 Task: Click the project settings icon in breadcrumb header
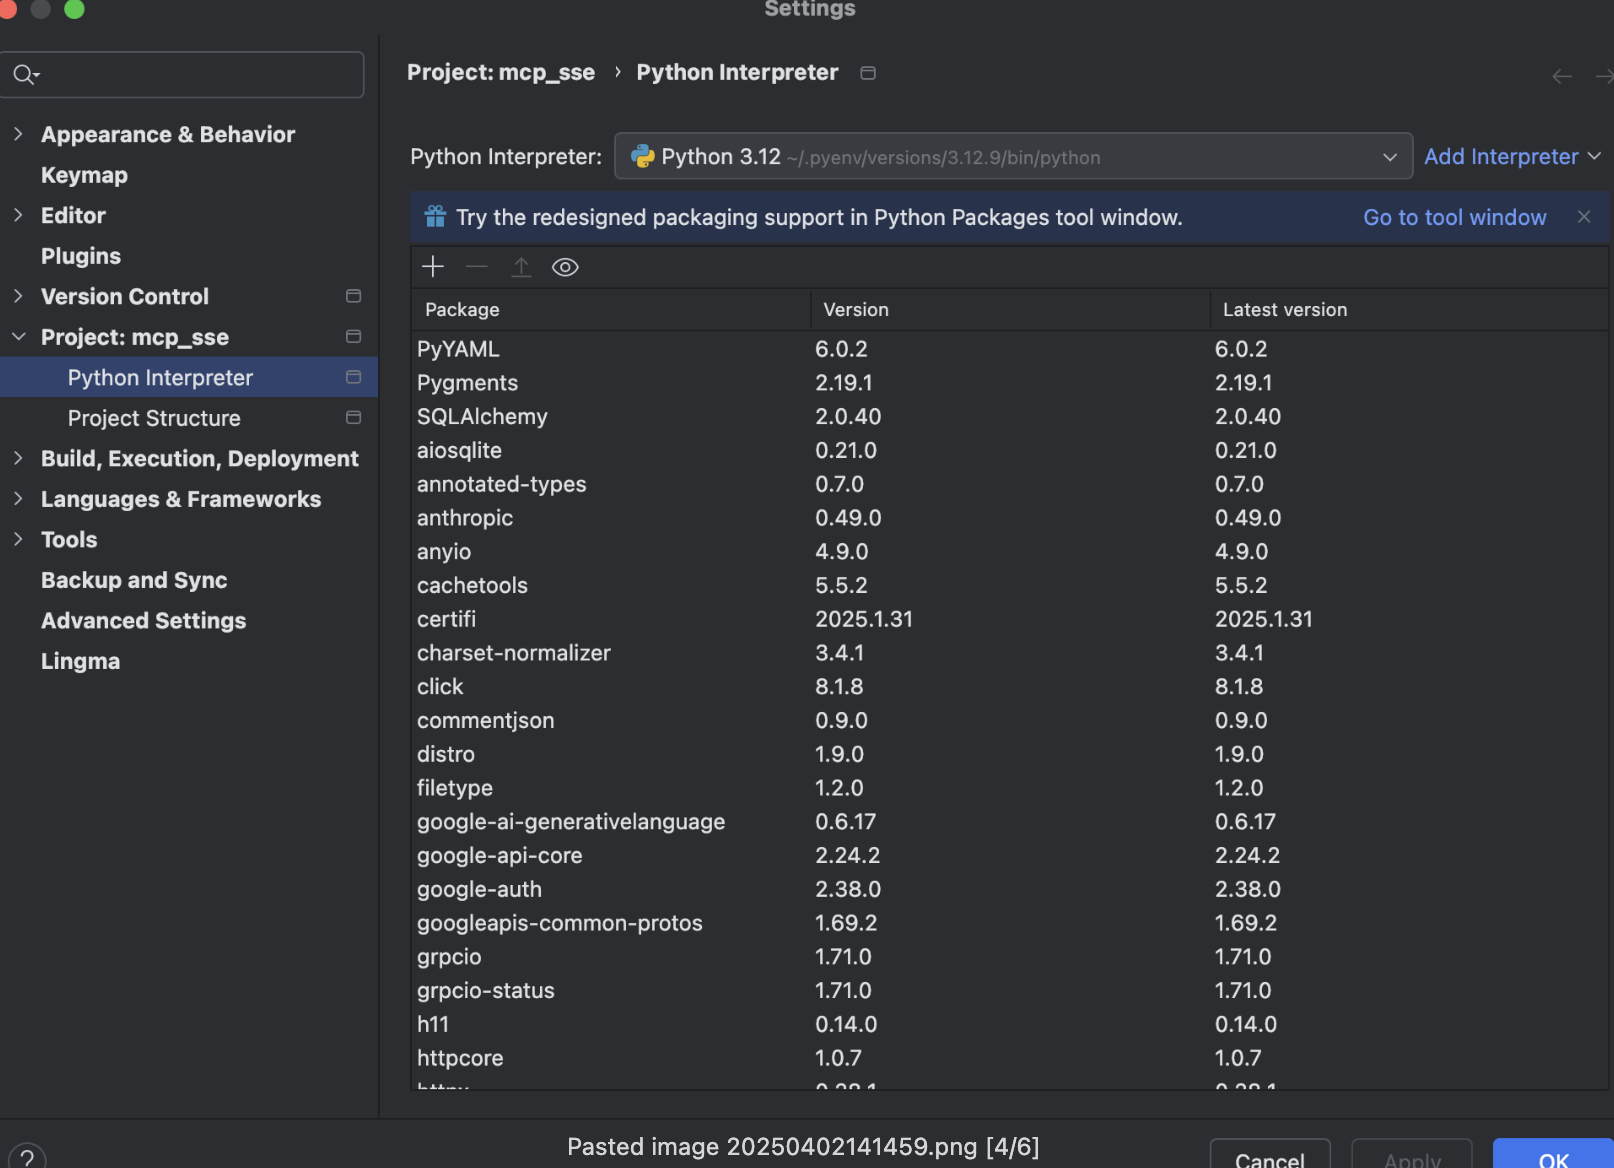(x=868, y=73)
